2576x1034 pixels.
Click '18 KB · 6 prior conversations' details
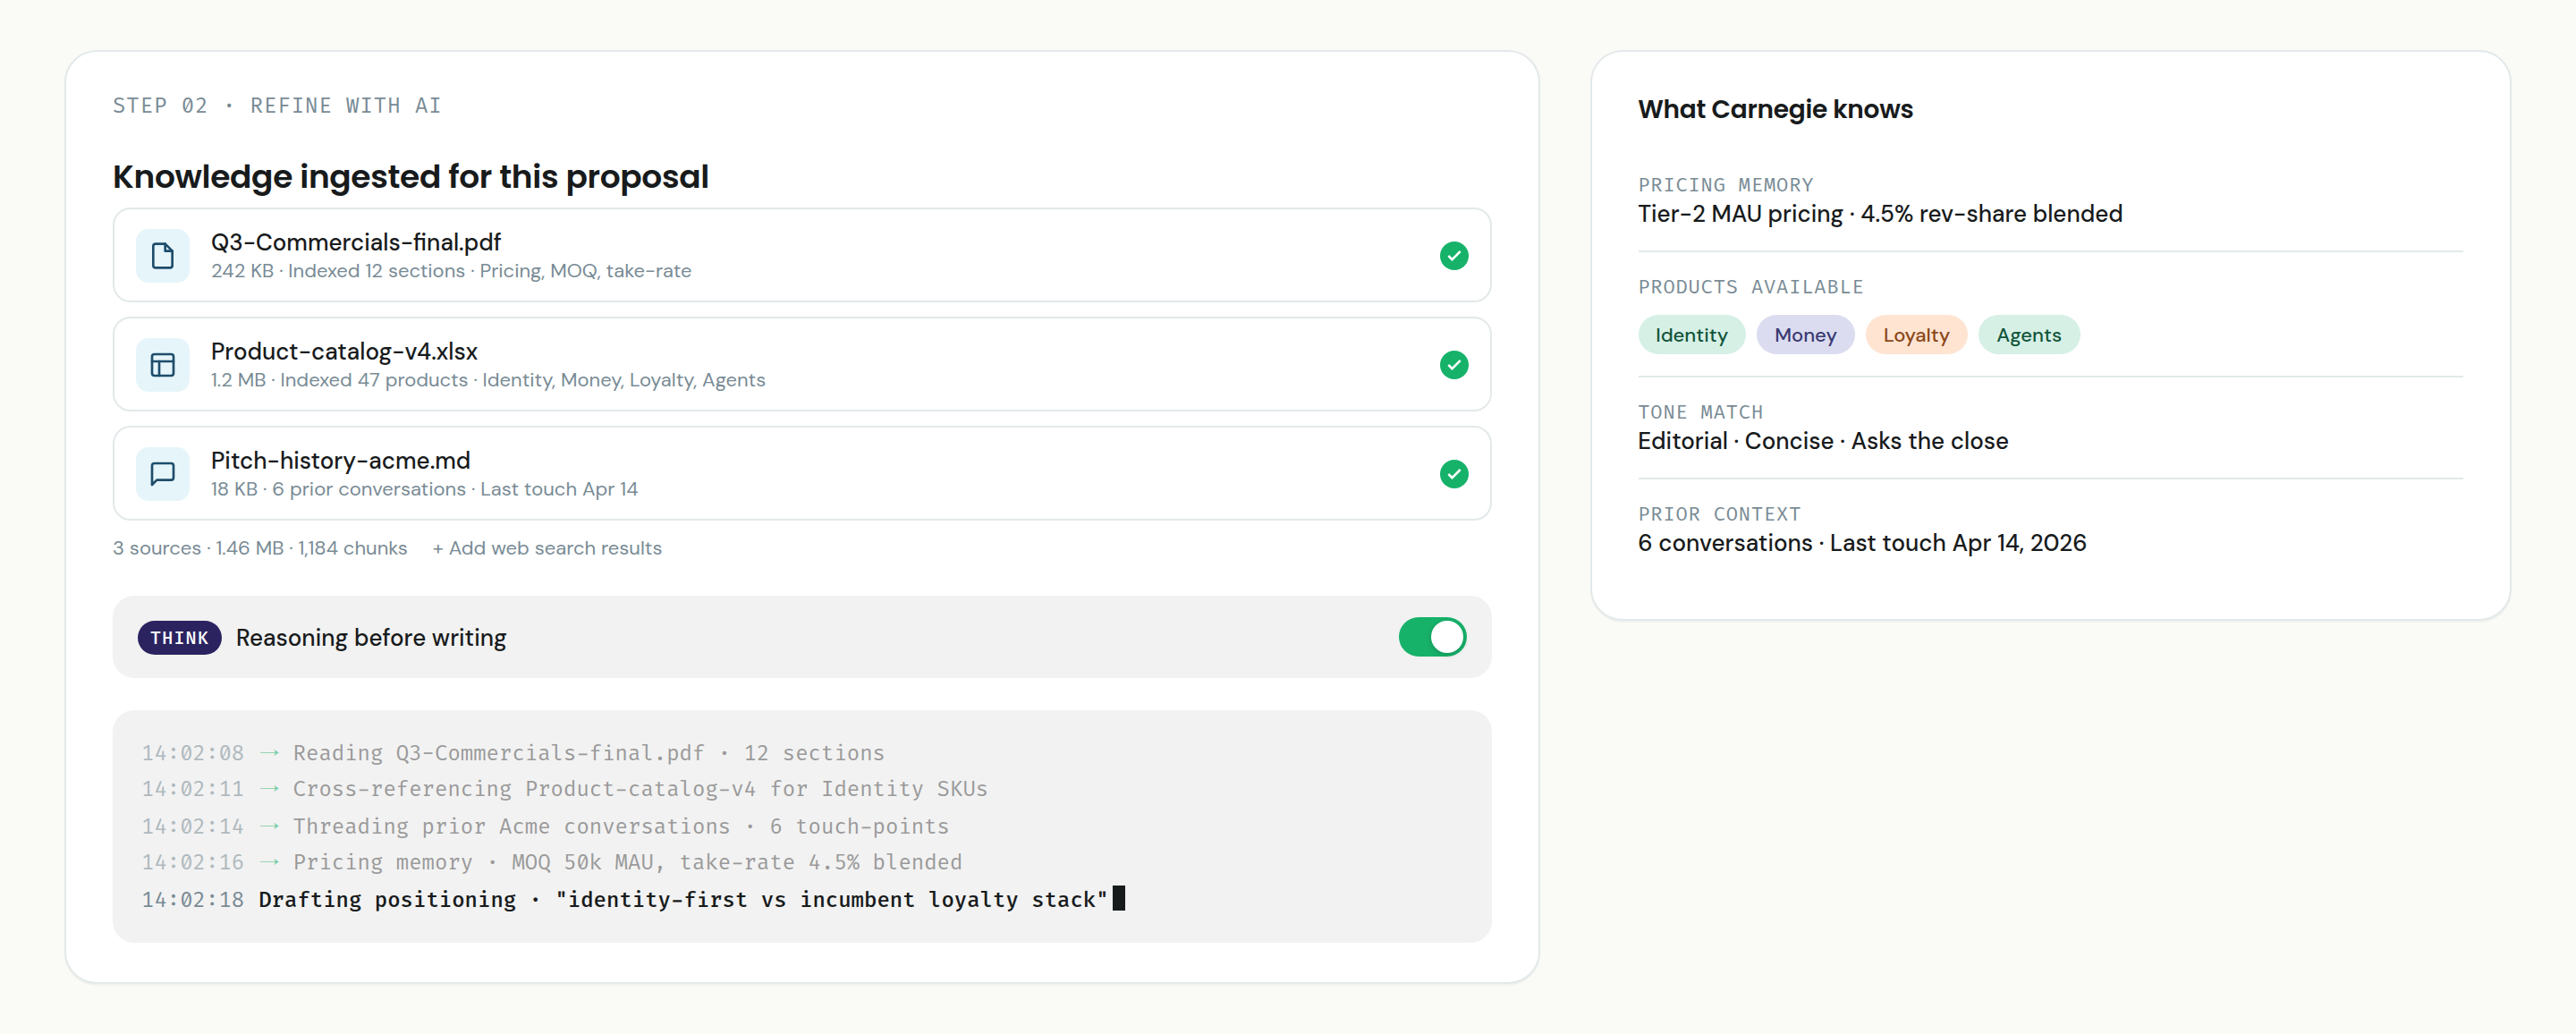pyautogui.click(x=338, y=489)
